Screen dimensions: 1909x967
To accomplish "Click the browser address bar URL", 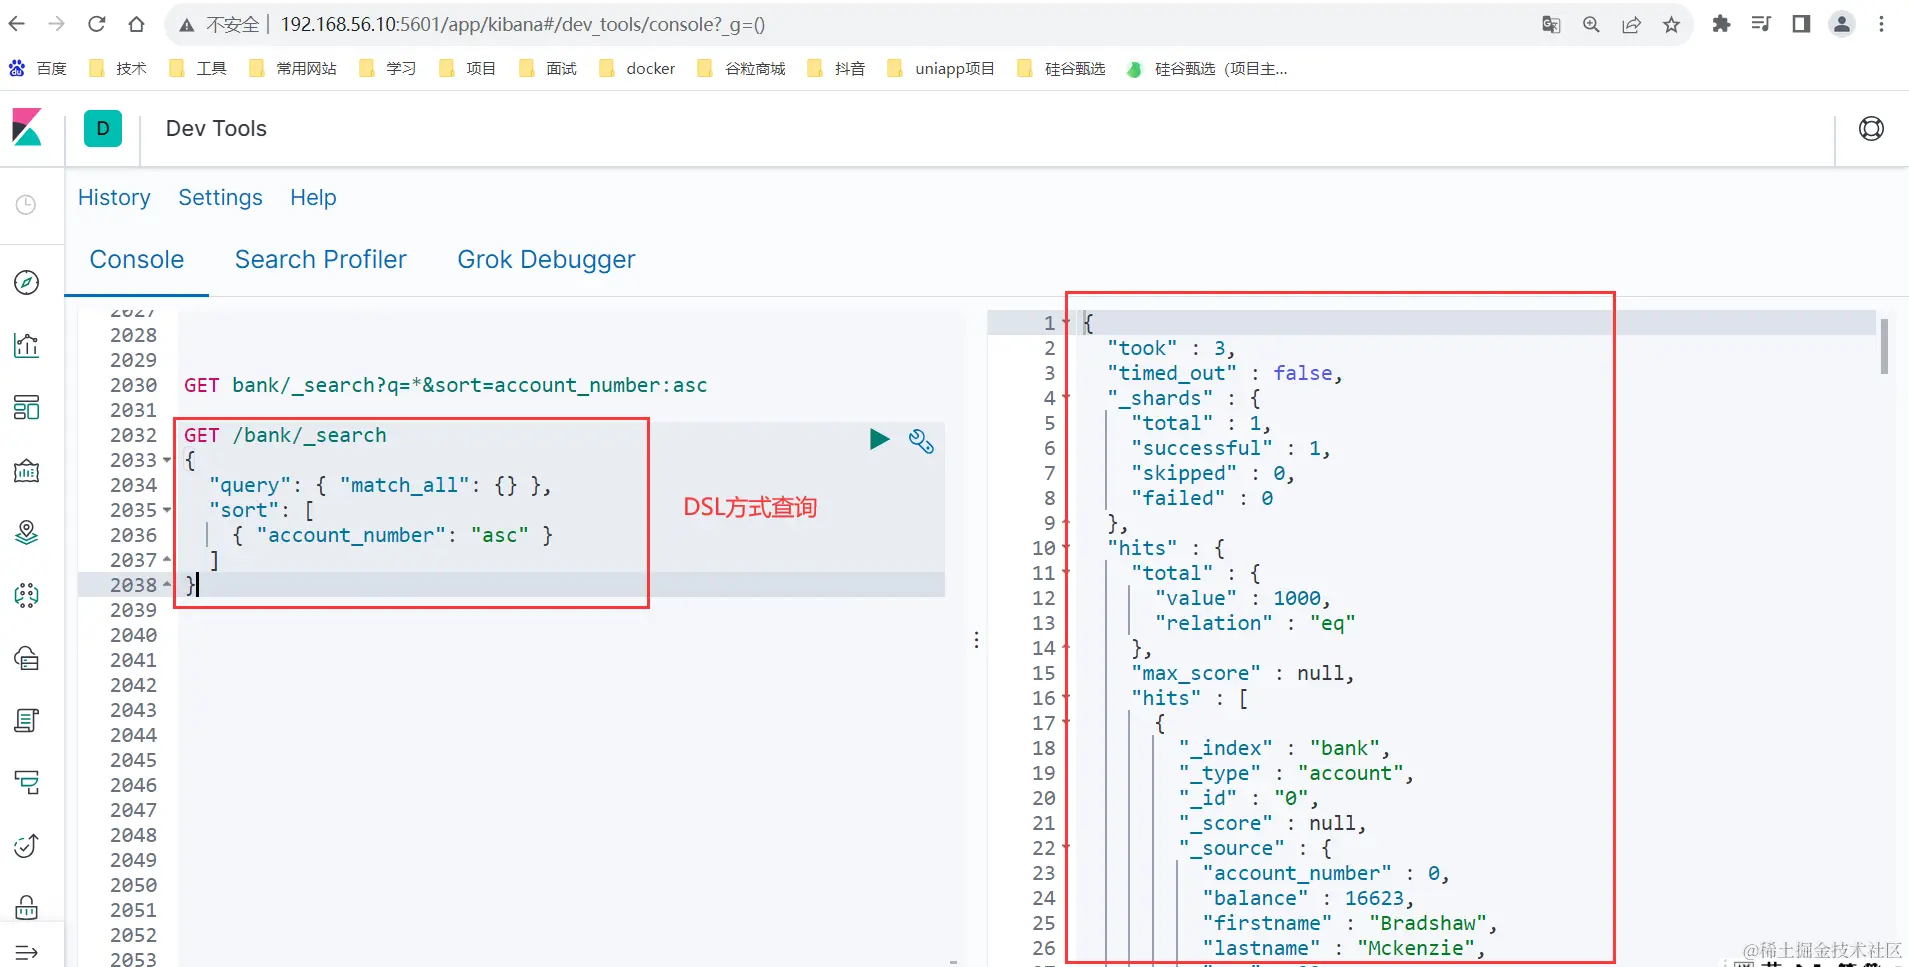I will coord(523,25).
